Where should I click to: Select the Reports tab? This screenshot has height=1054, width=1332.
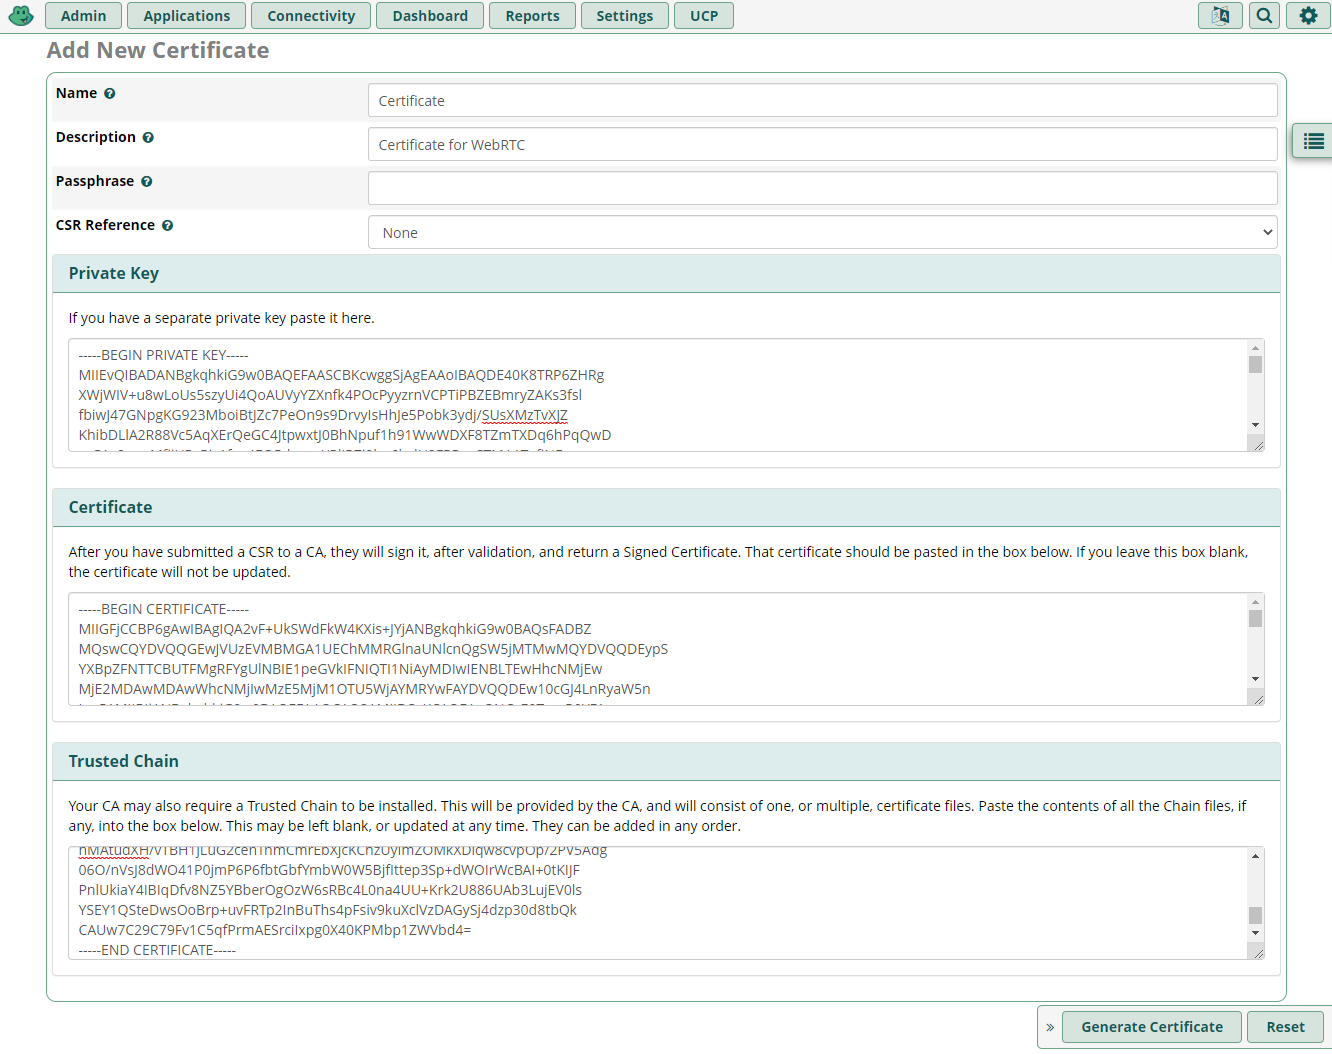[532, 15]
